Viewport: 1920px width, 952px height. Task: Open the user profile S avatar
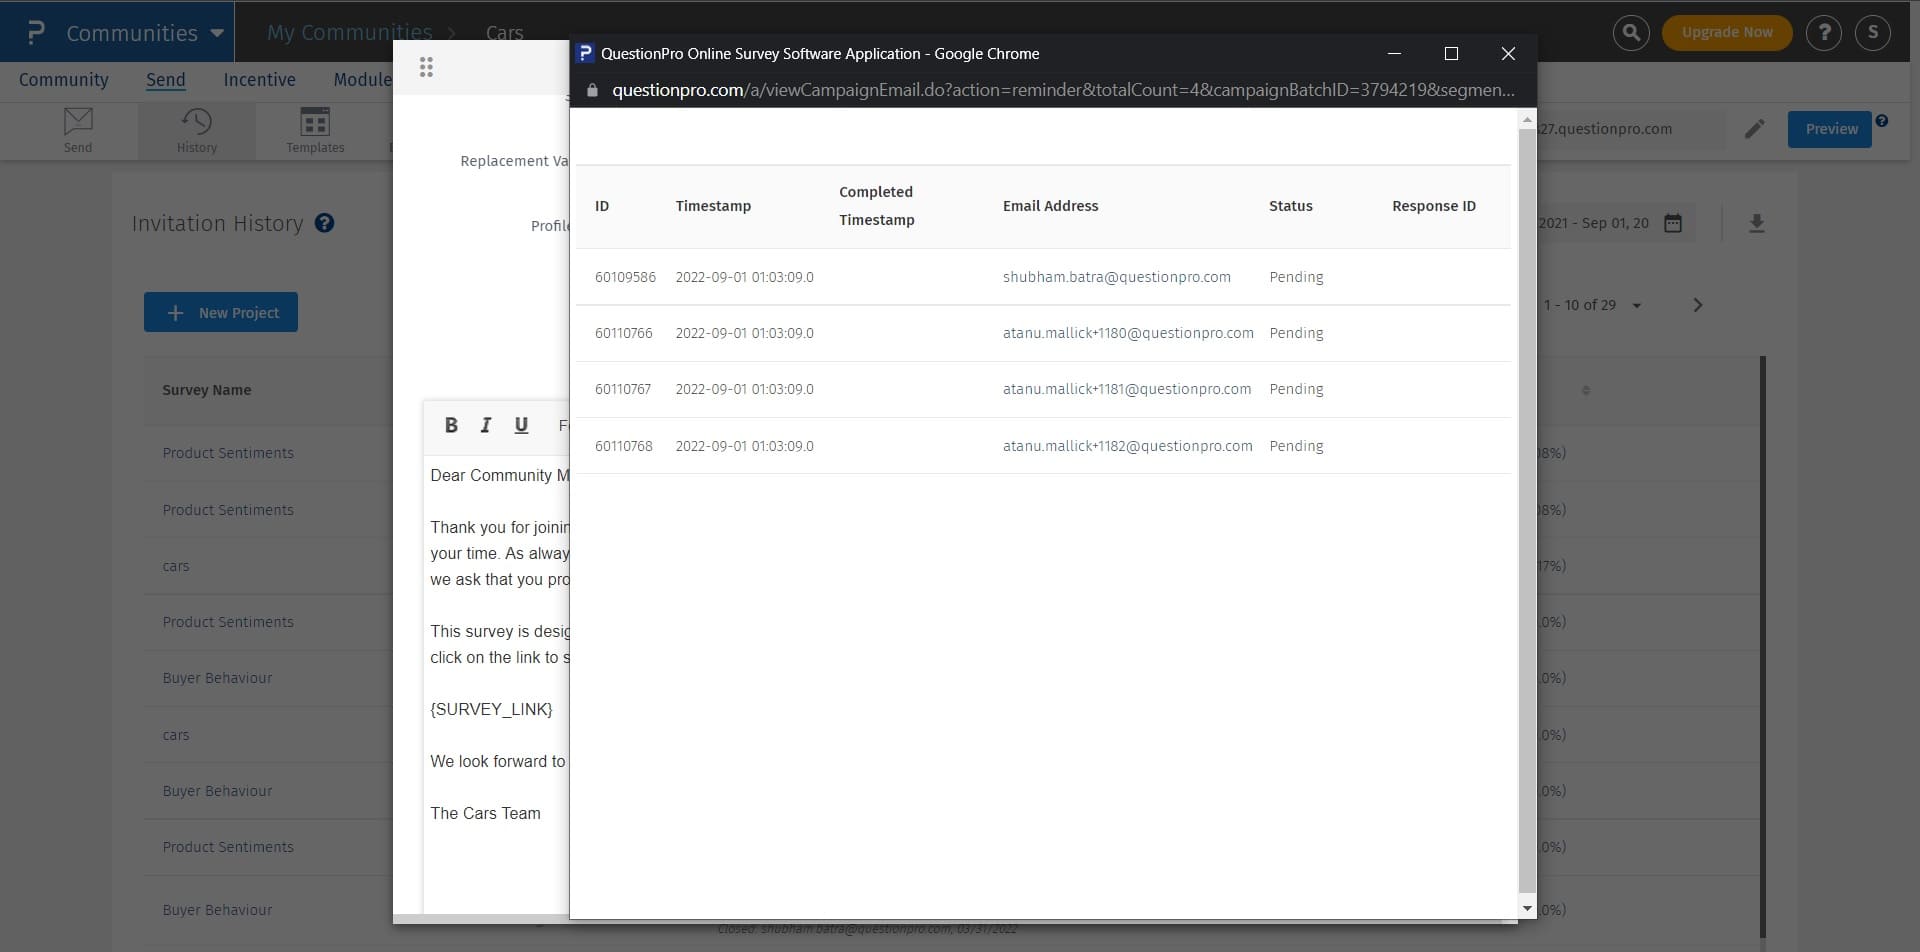(x=1872, y=32)
